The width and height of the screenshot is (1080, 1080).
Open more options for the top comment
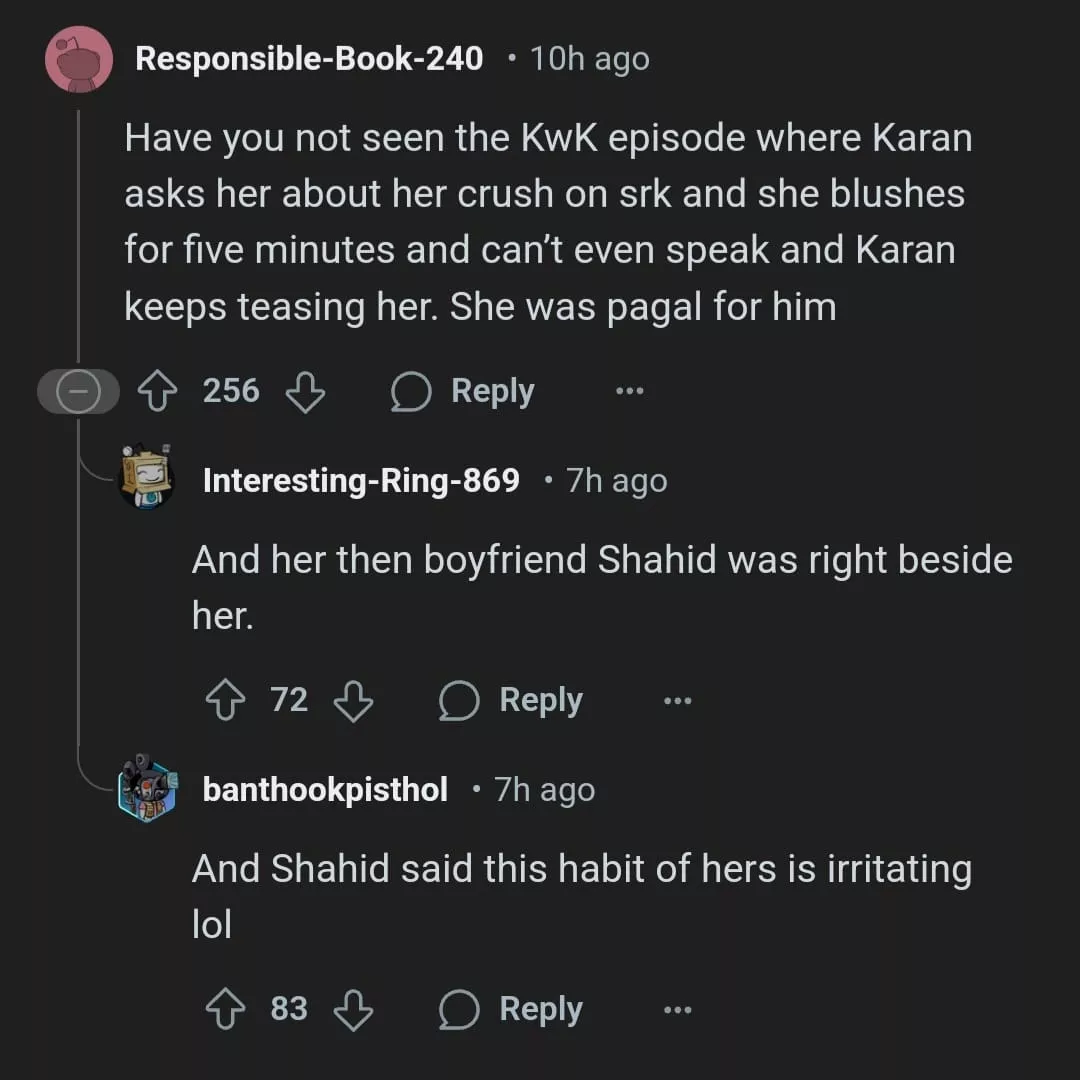tap(630, 391)
